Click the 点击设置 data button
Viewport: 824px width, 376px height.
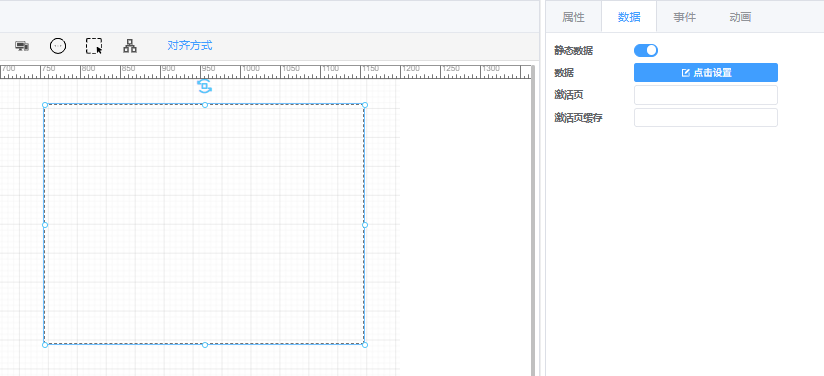(706, 73)
